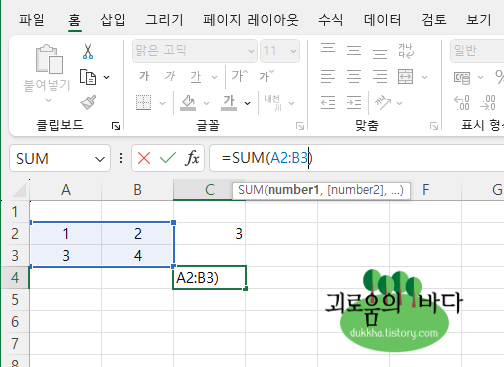Click the Wrap Text icon
This screenshot has height=367, width=504.
click(406, 51)
